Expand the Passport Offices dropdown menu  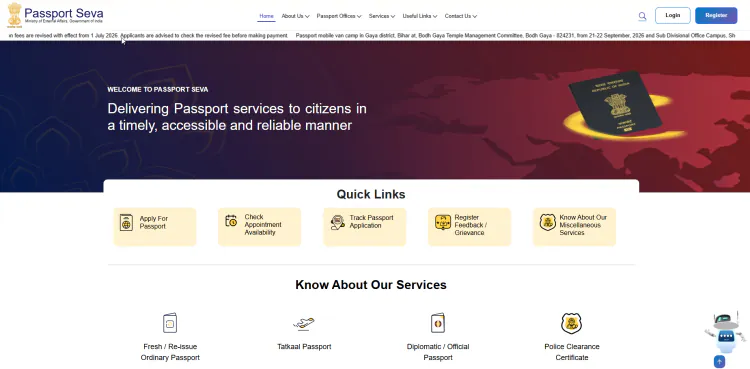point(339,16)
